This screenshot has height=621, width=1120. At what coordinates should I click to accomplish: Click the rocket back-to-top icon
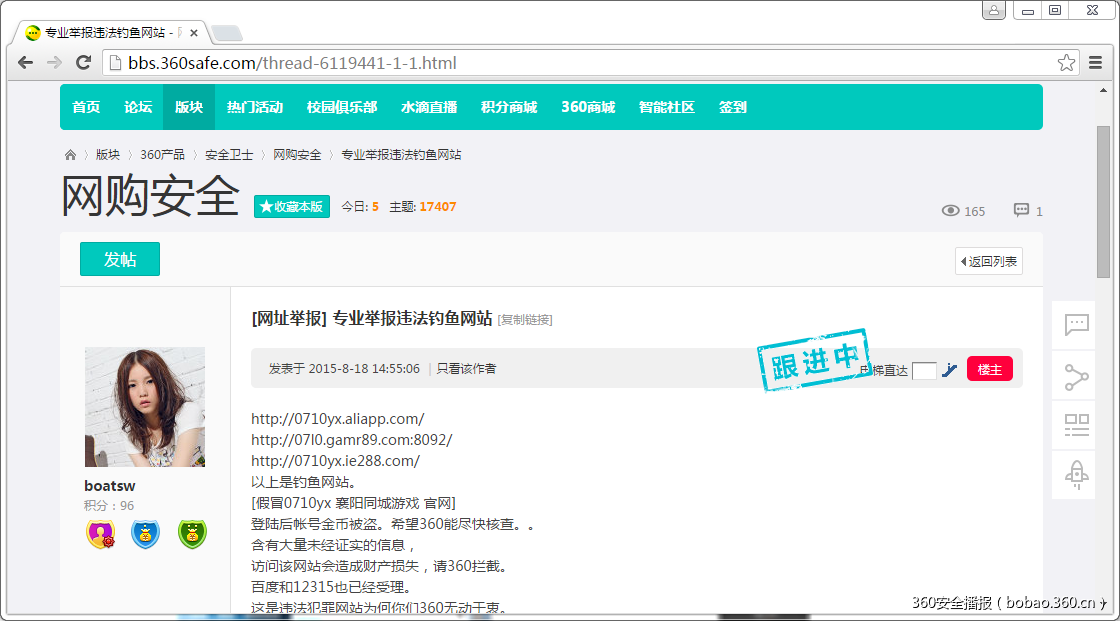point(1075,476)
